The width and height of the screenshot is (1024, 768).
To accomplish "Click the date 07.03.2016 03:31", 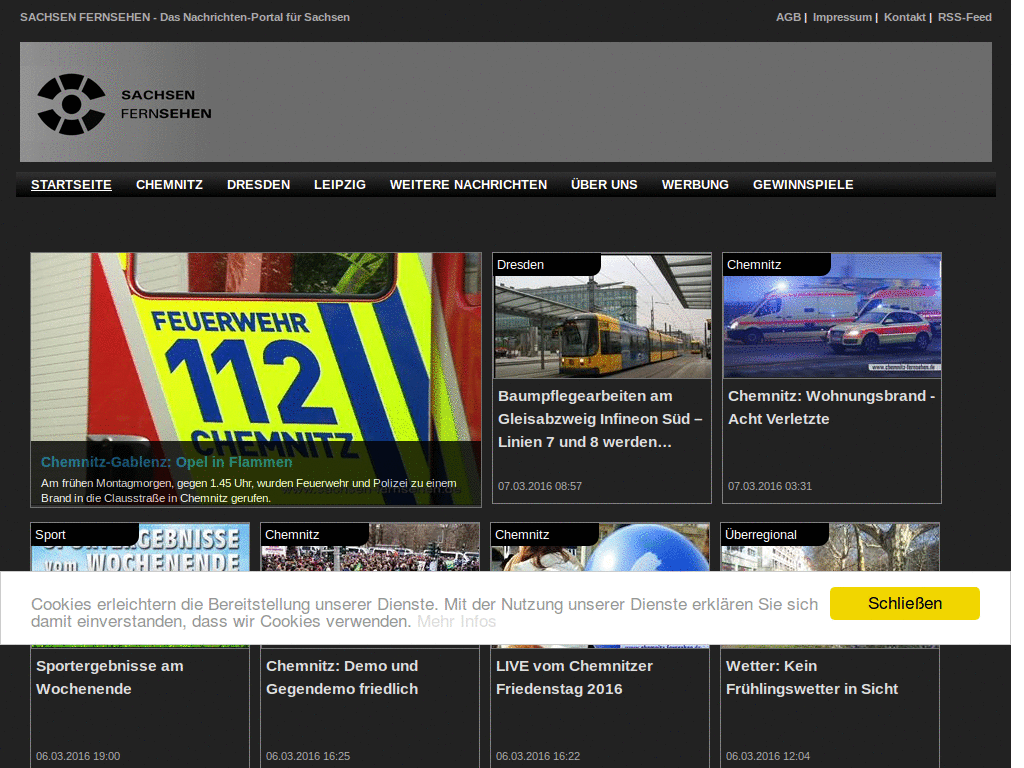I will click(769, 486).
